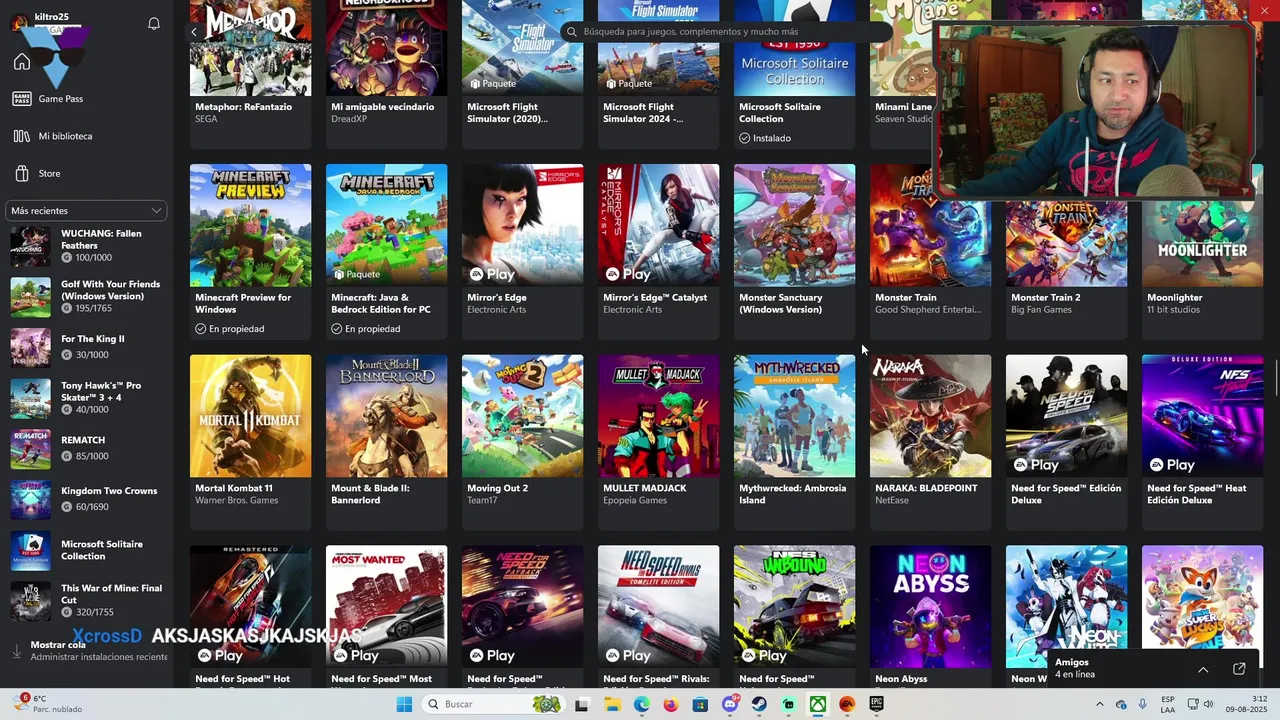1280x720 pixels.
Task: Open the download queue icon next to Mostrar cola
Action: 16,651
